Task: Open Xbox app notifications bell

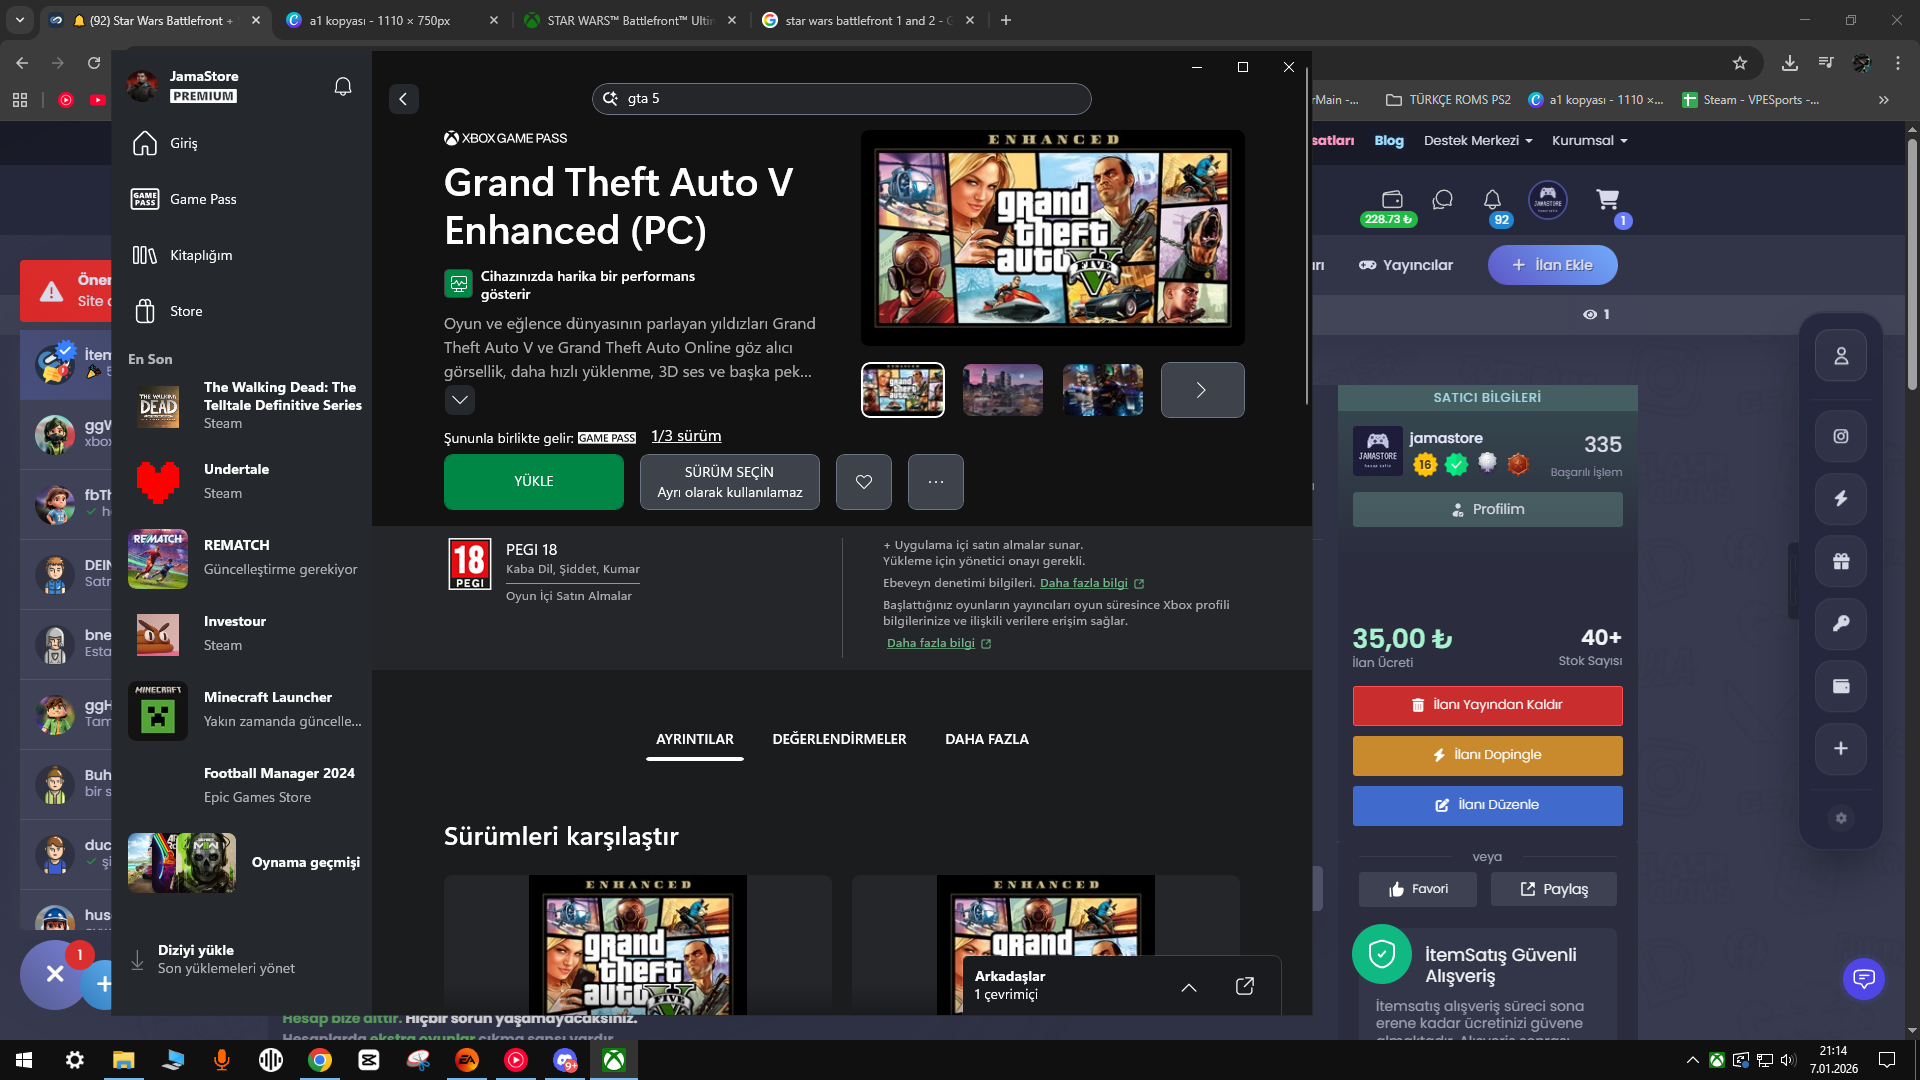Action: point(343,87)
